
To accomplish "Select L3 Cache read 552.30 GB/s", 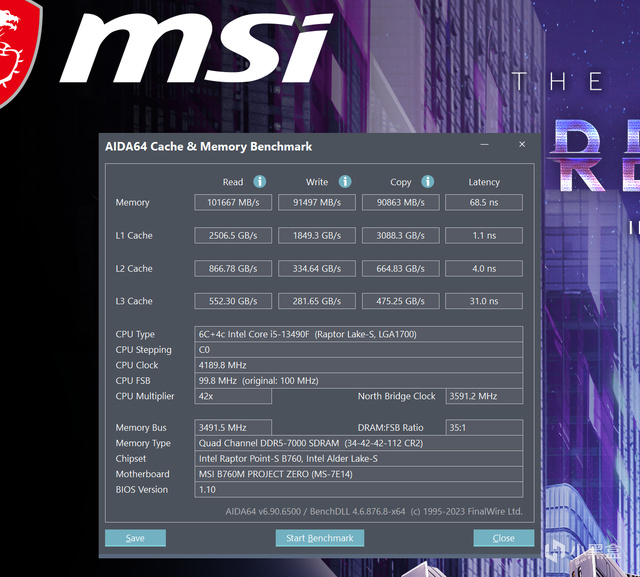I will (233, 301).
